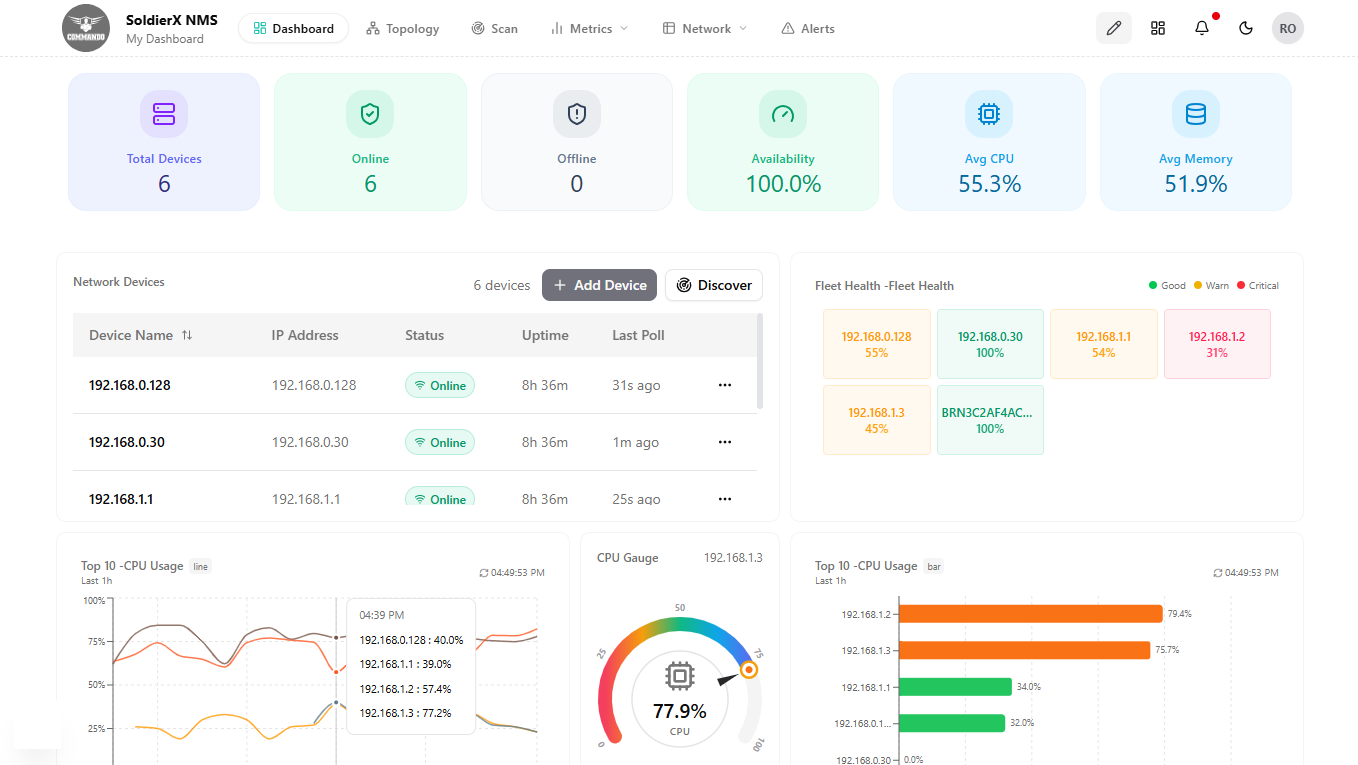This screenshot has width=1358, height=765.
Task: Go to the Scan tab
Action: 495,28
